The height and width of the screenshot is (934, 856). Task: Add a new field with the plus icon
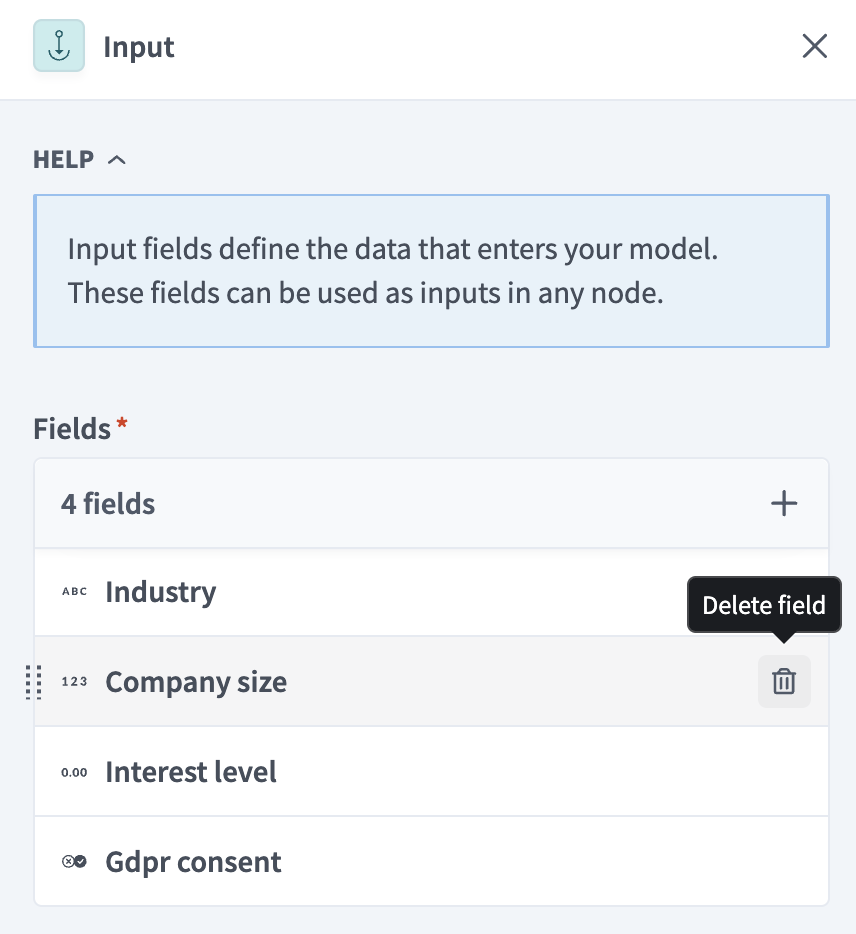pyautogui.click(x=784, y=503)
